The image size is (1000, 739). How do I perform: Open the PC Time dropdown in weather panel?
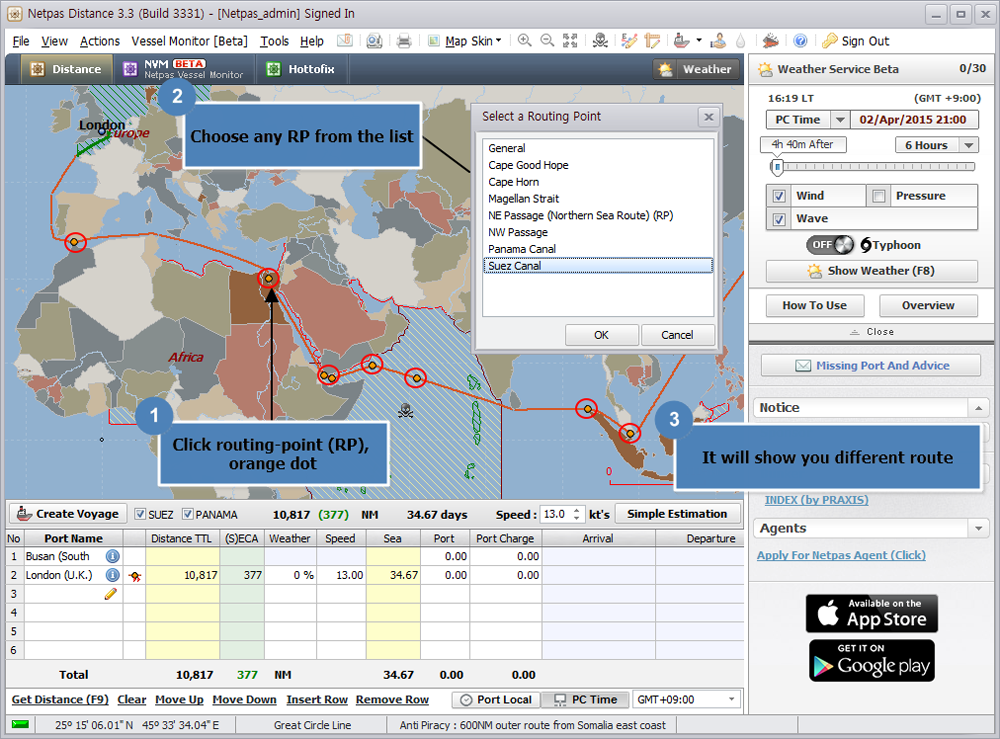[840, 119]
